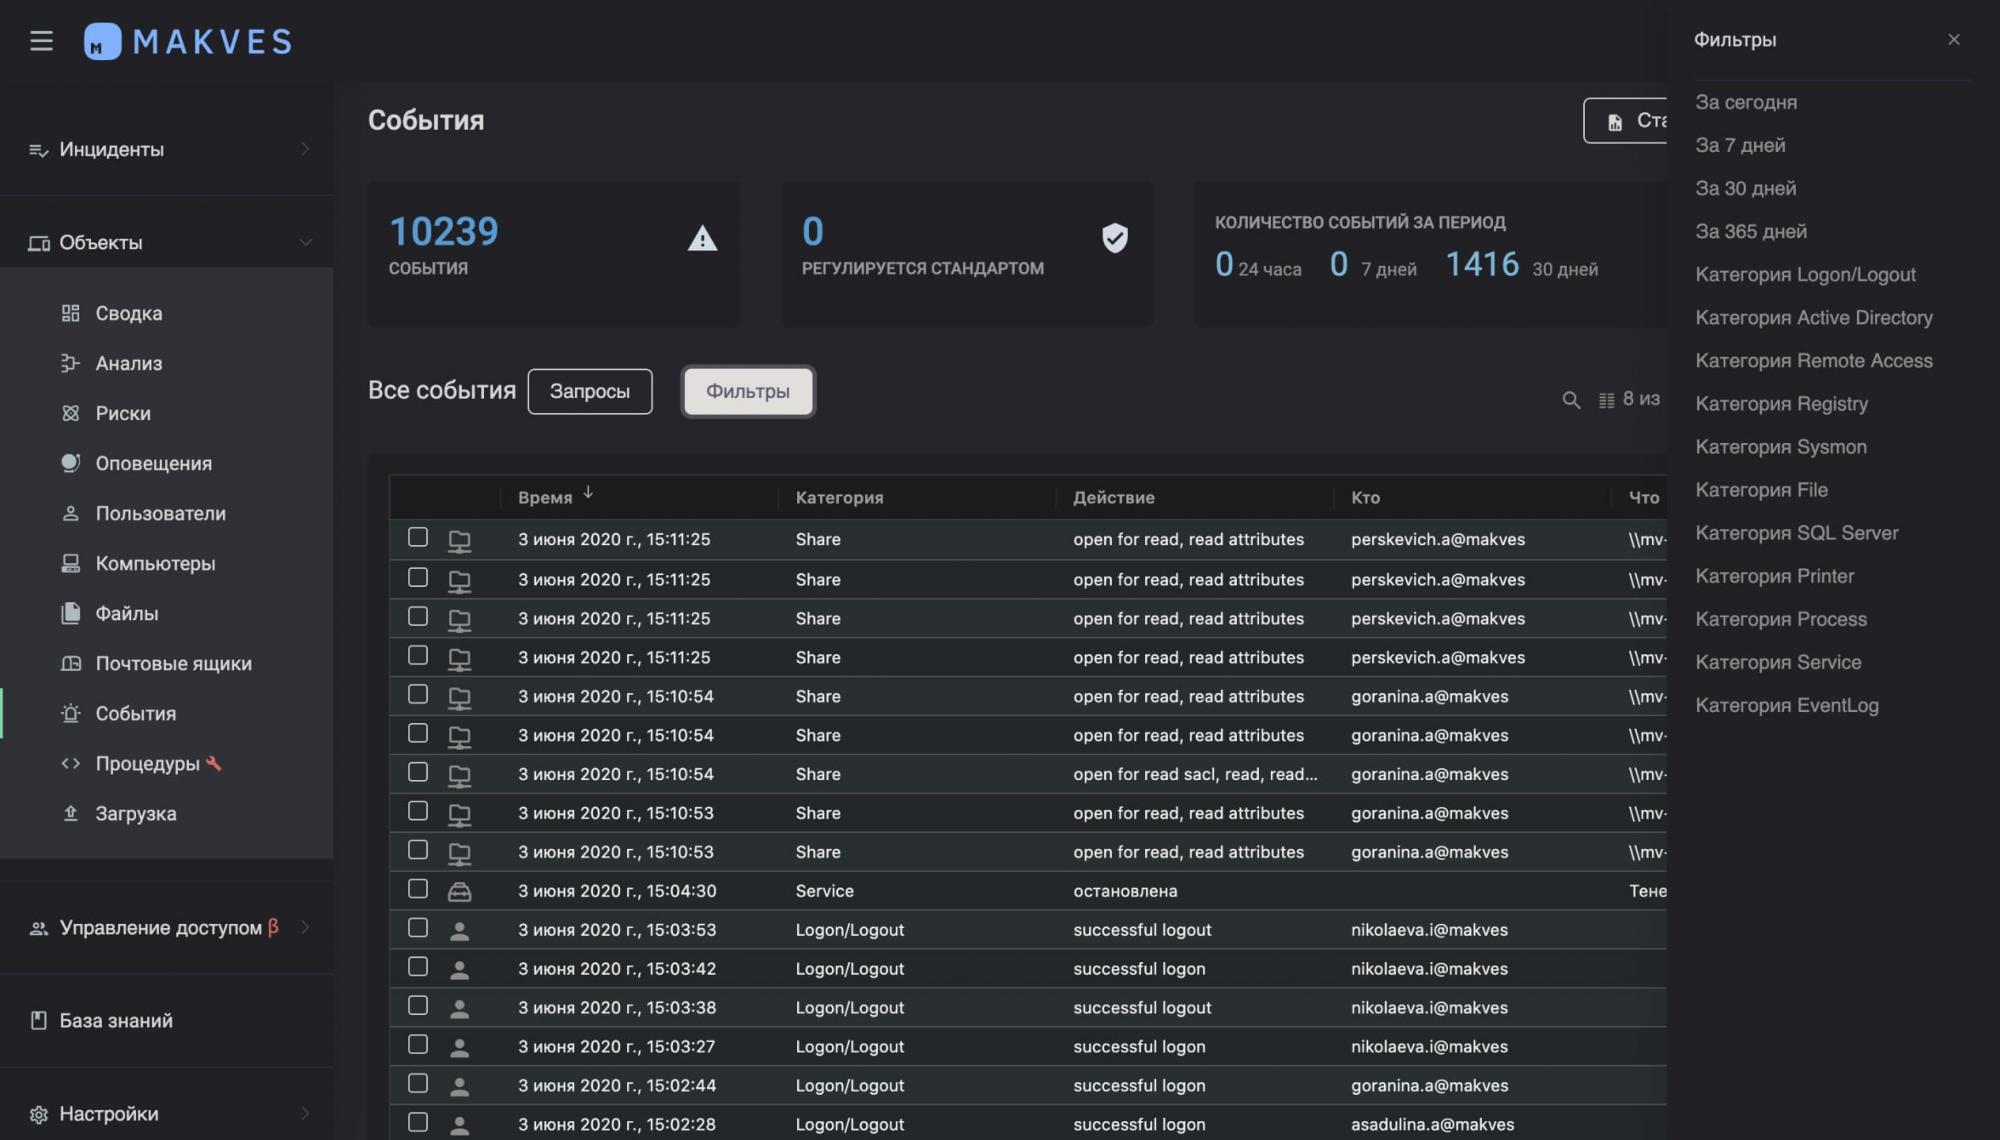This screenshot has height=1140, width=2000.
Task: Apply the За 30 дней filter
Action: (1745, 188)
